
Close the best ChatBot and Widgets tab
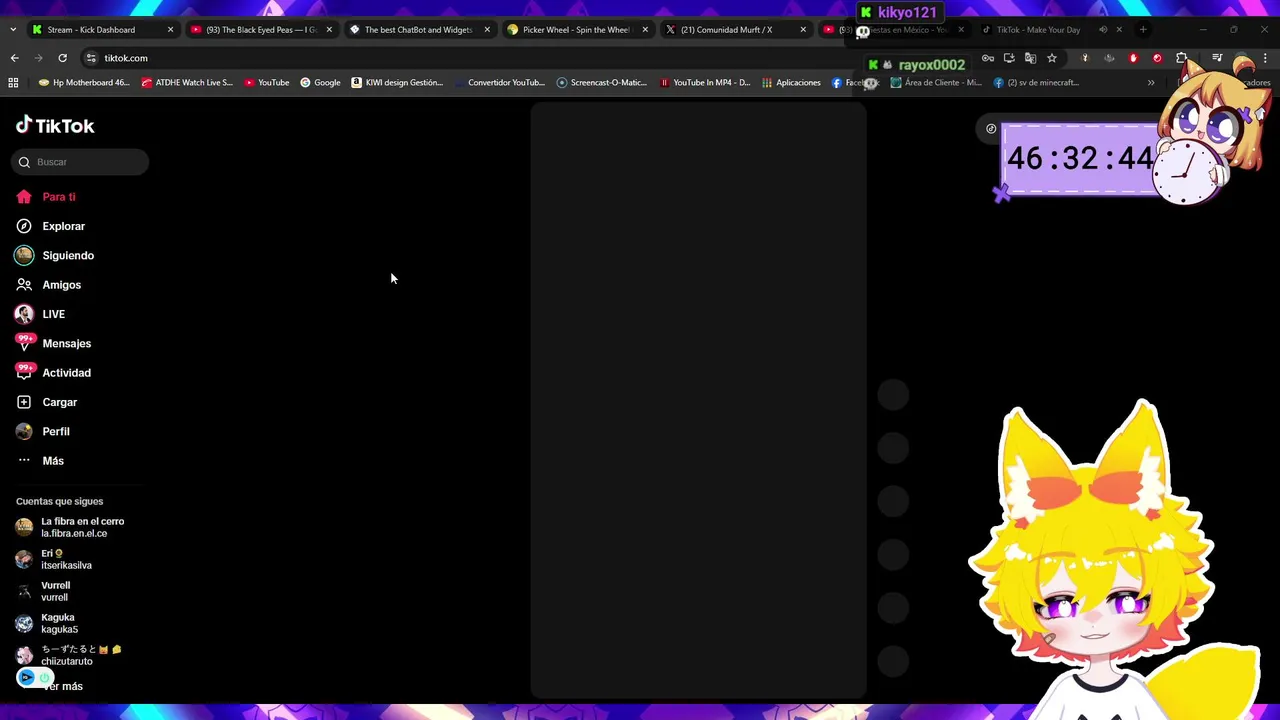(487, 30)
